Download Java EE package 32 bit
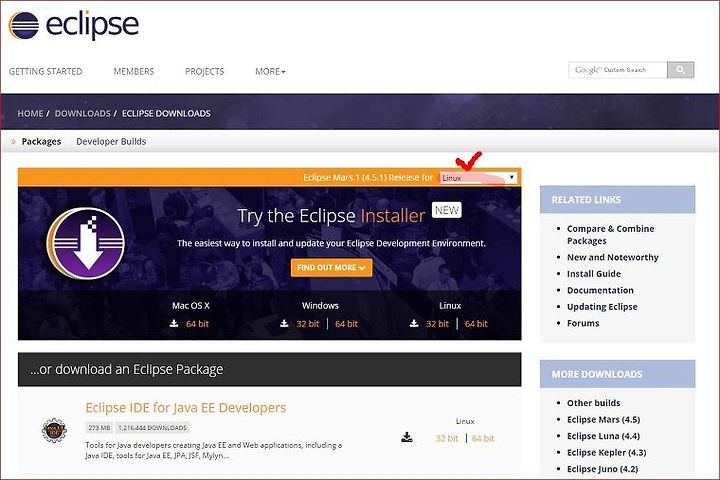This screenshot has width=720, height=480. (x=447, y=438)
